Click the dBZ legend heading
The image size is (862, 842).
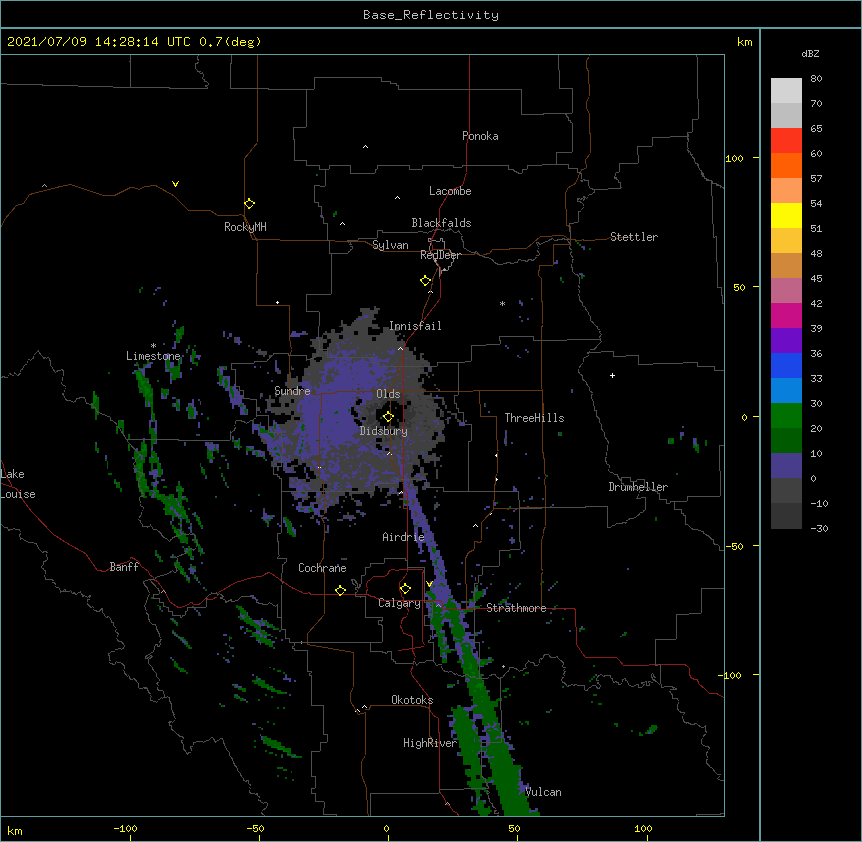(x=810, y=53)
